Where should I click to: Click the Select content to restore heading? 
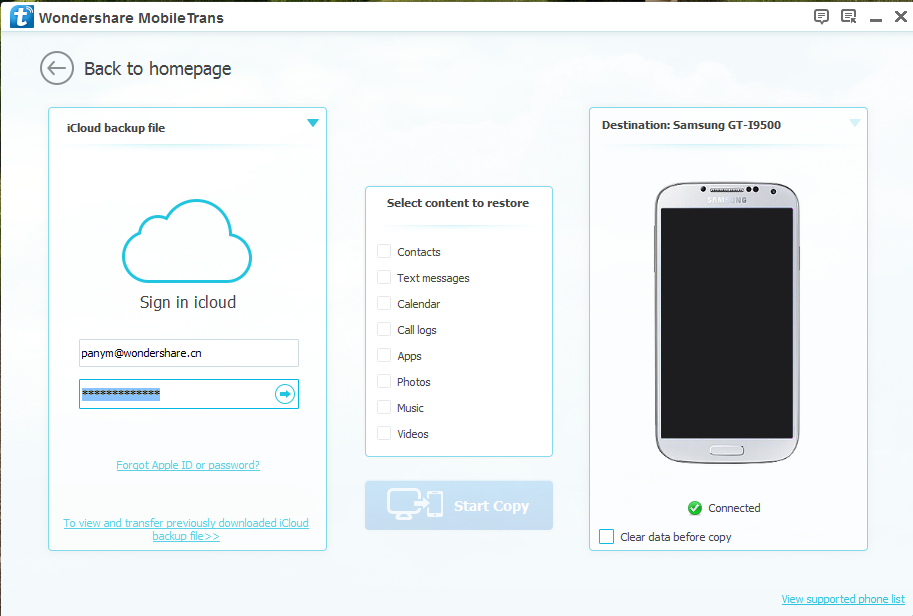pyautogui.click(x=458, y=203)
